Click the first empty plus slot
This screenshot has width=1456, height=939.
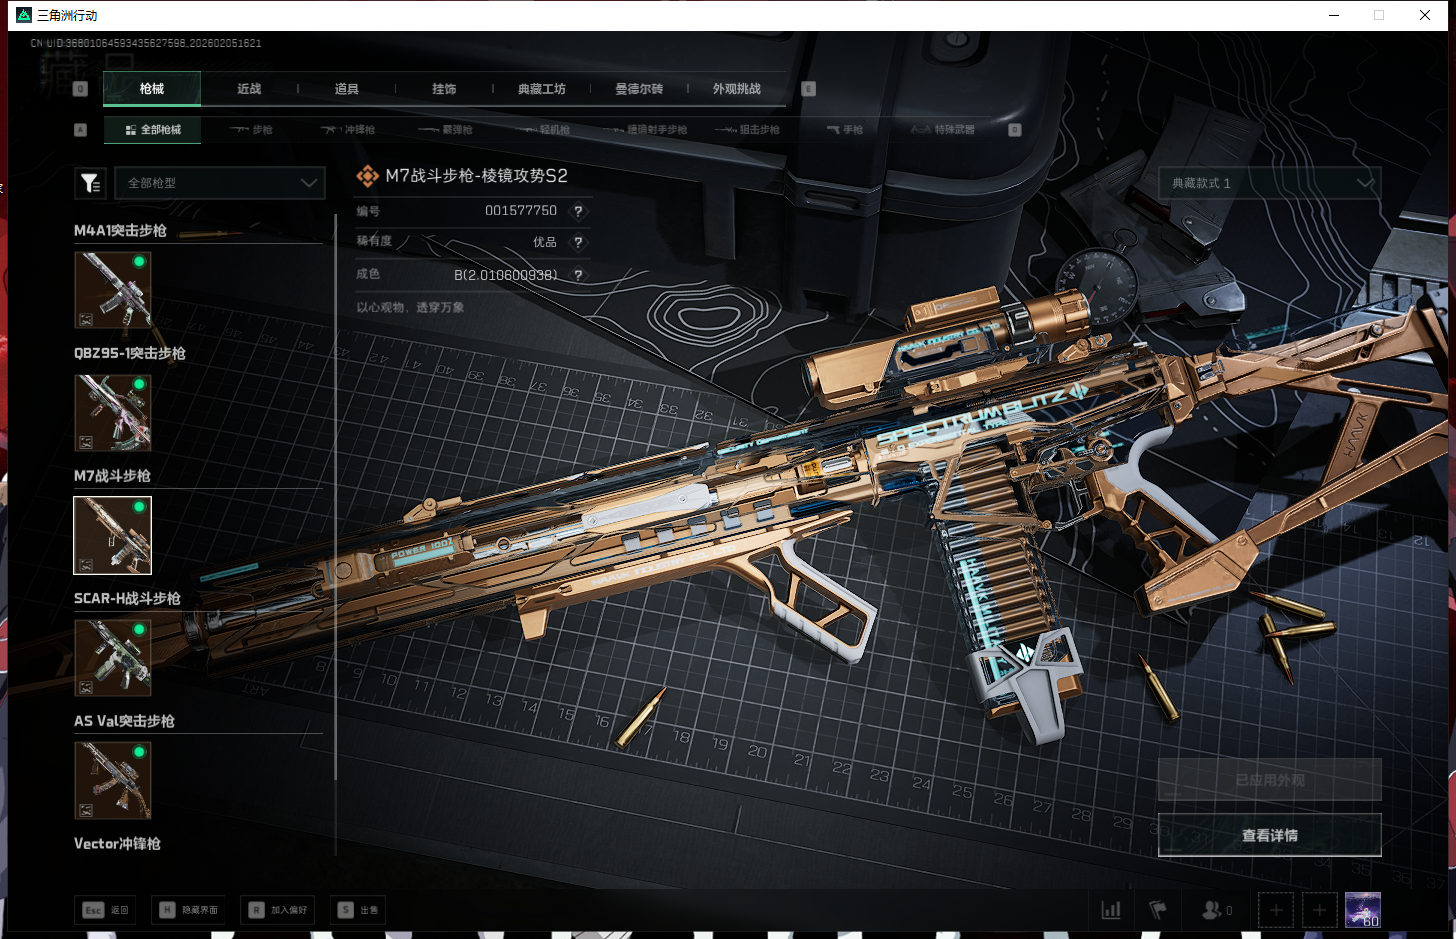(1276, 910)
